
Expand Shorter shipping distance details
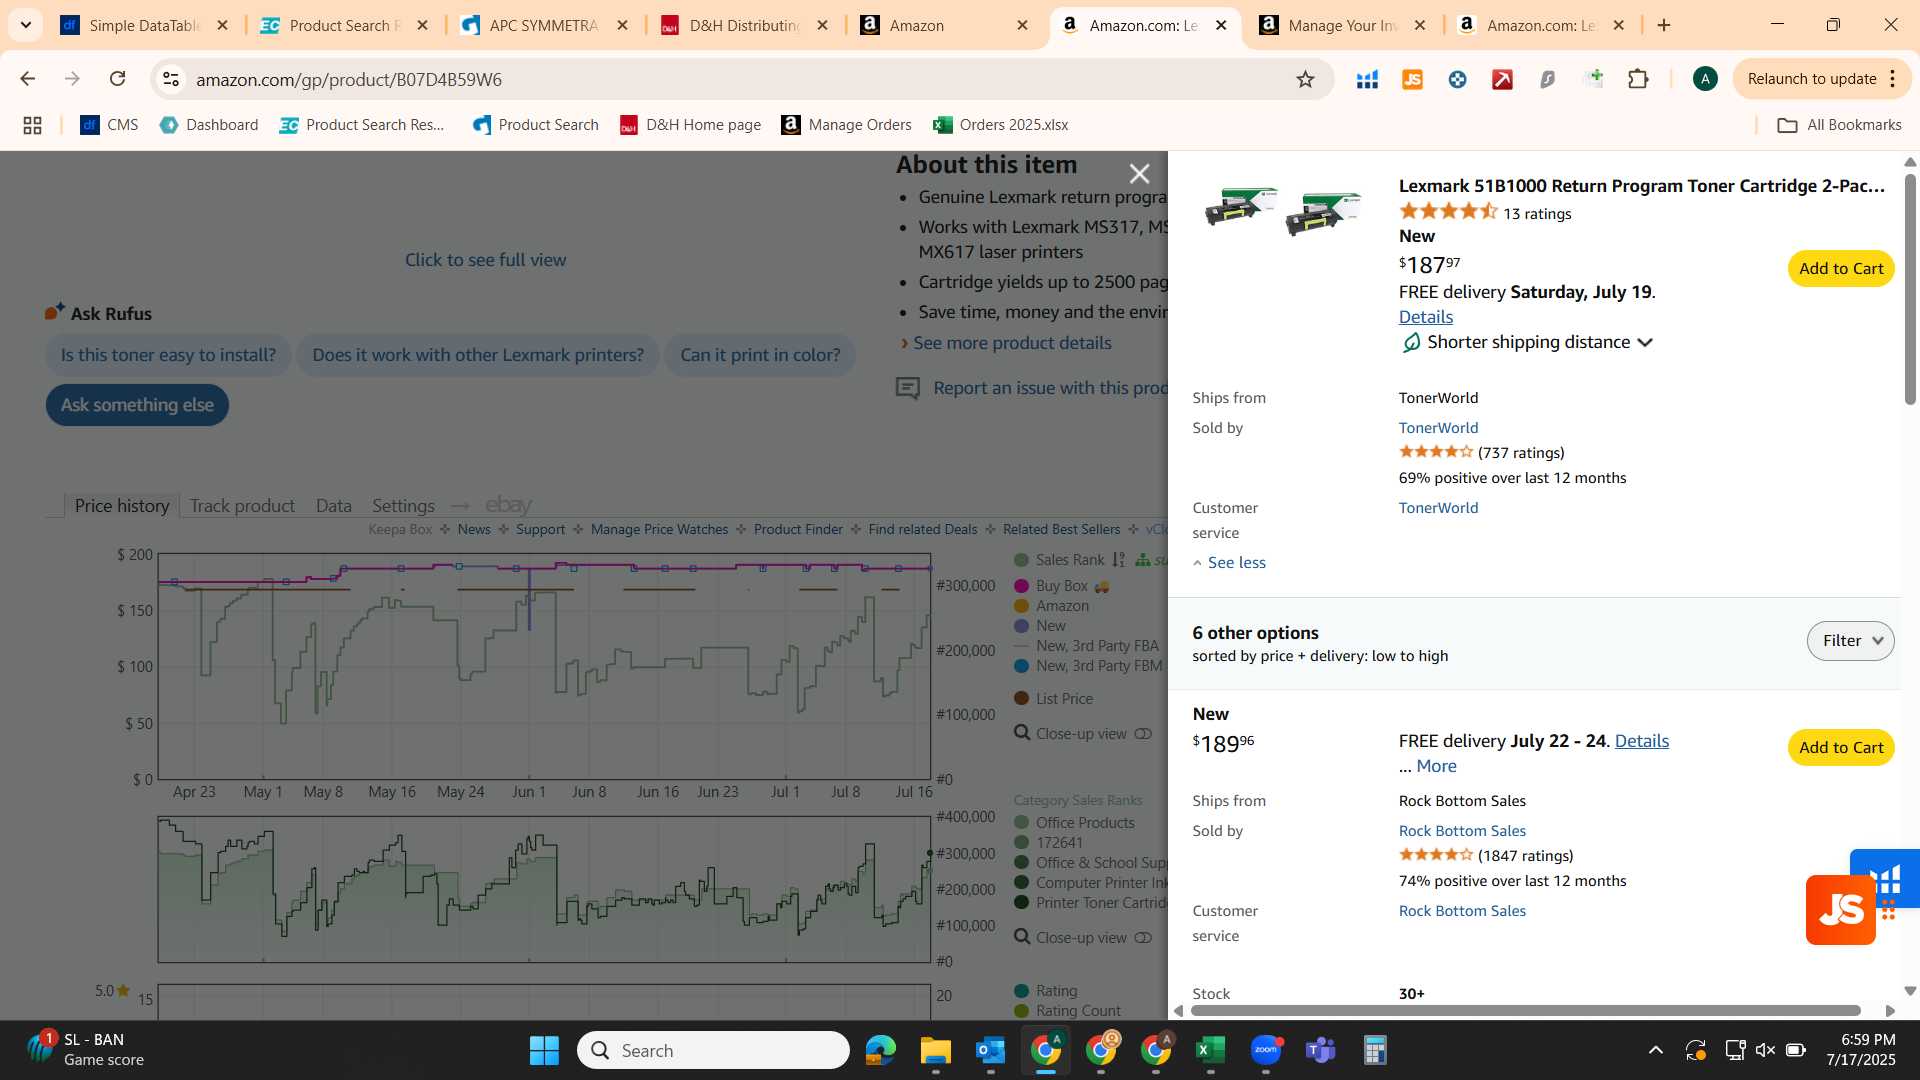tap(1540, 342)
